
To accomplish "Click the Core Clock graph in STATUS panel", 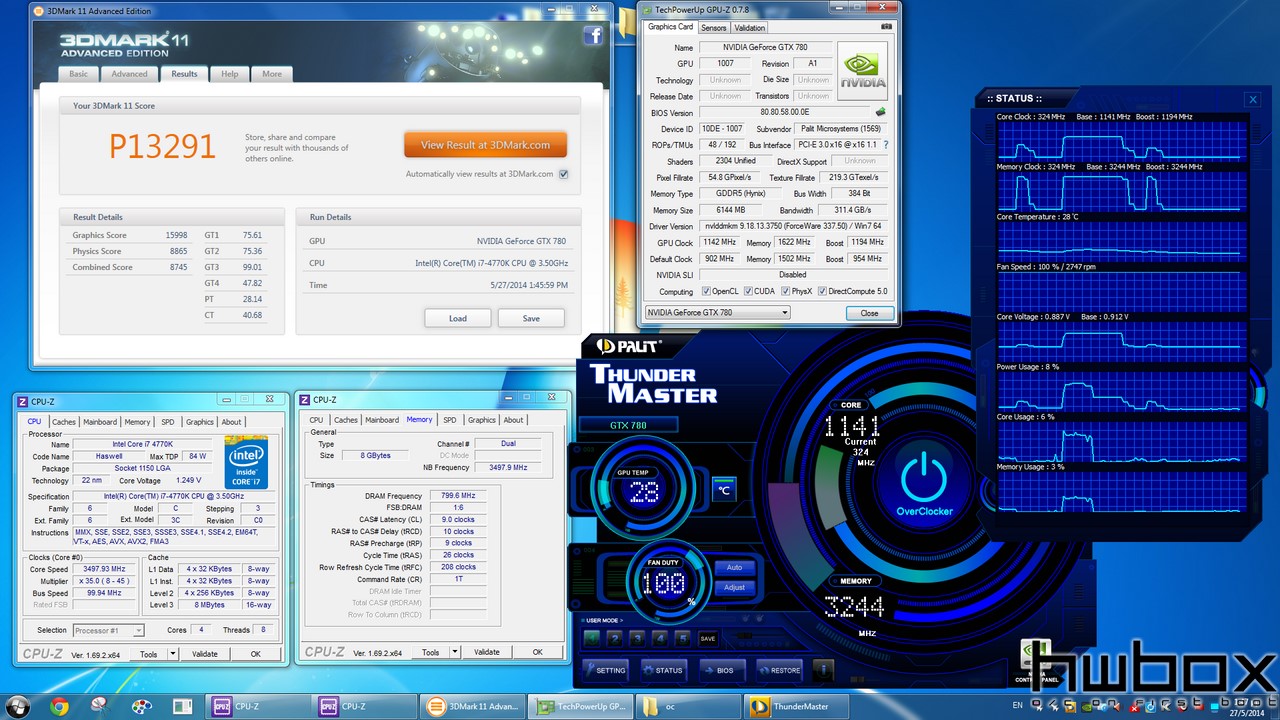I will [x=1122, y=141].
